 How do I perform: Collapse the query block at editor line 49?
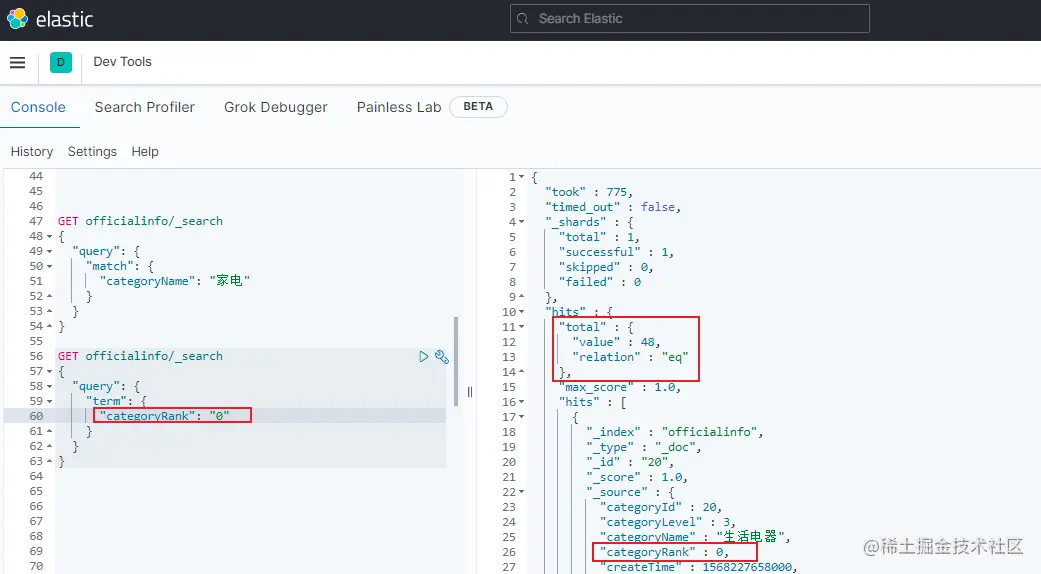49,251
